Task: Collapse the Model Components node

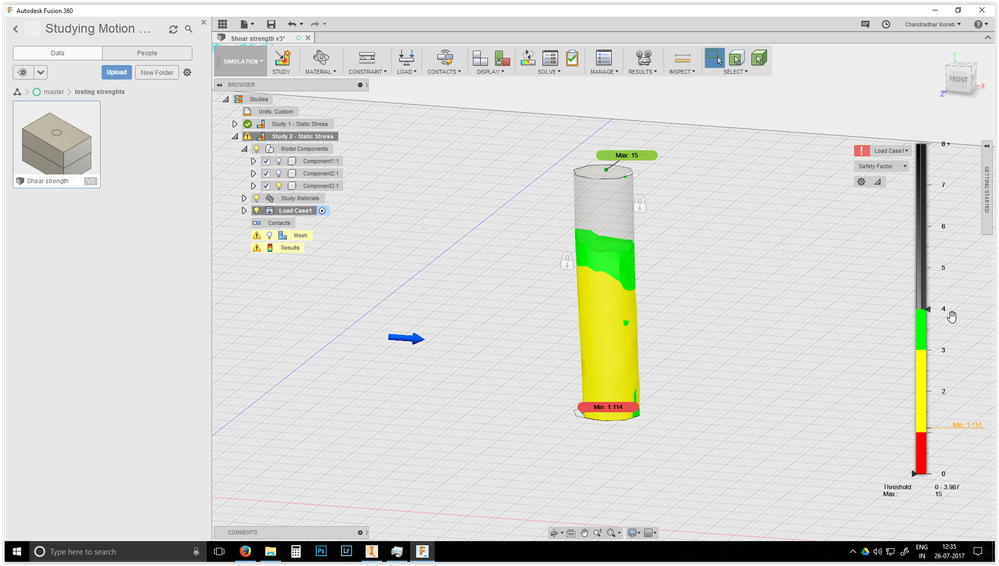Action: pos(245,149)
